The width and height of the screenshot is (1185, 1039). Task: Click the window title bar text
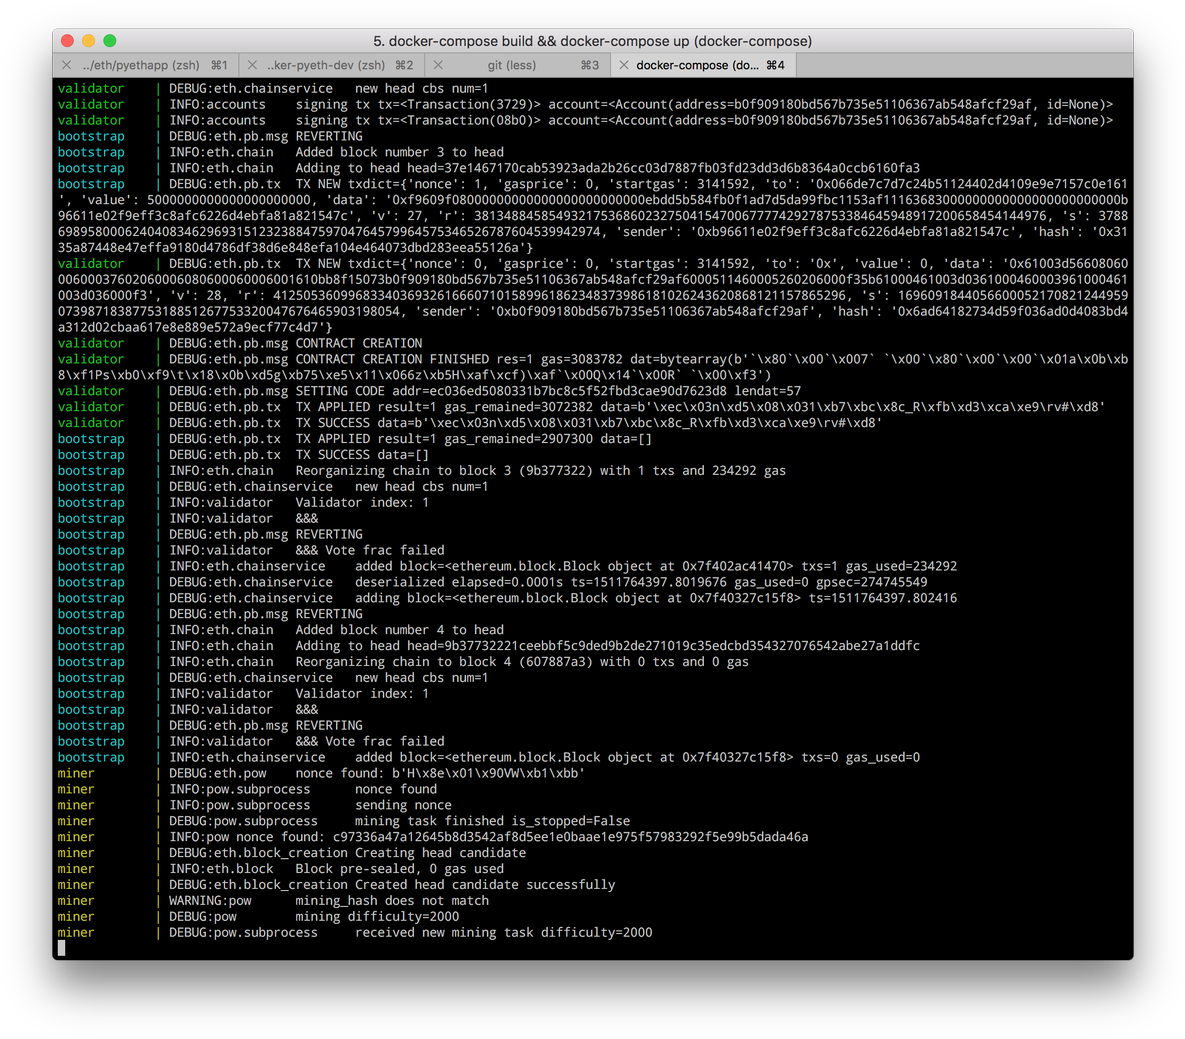(592, 41)
